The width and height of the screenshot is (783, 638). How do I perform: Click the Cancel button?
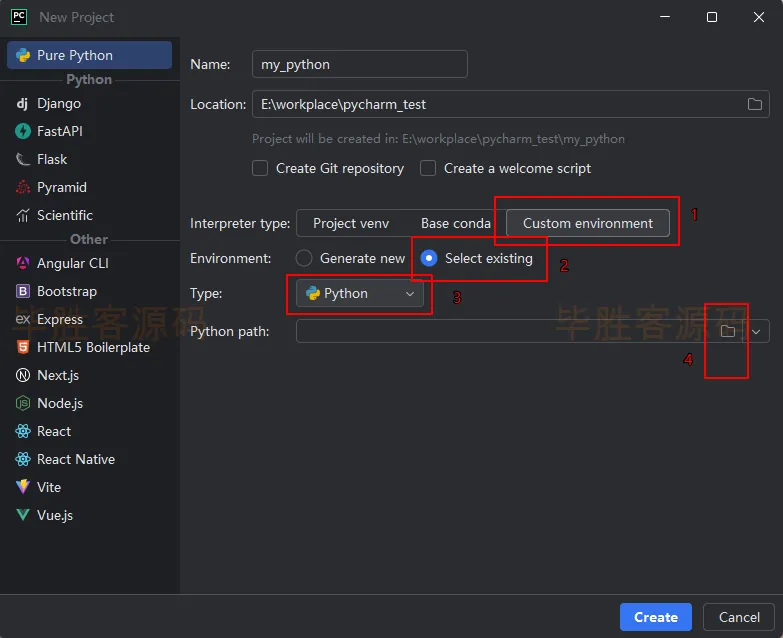(739, 617)
